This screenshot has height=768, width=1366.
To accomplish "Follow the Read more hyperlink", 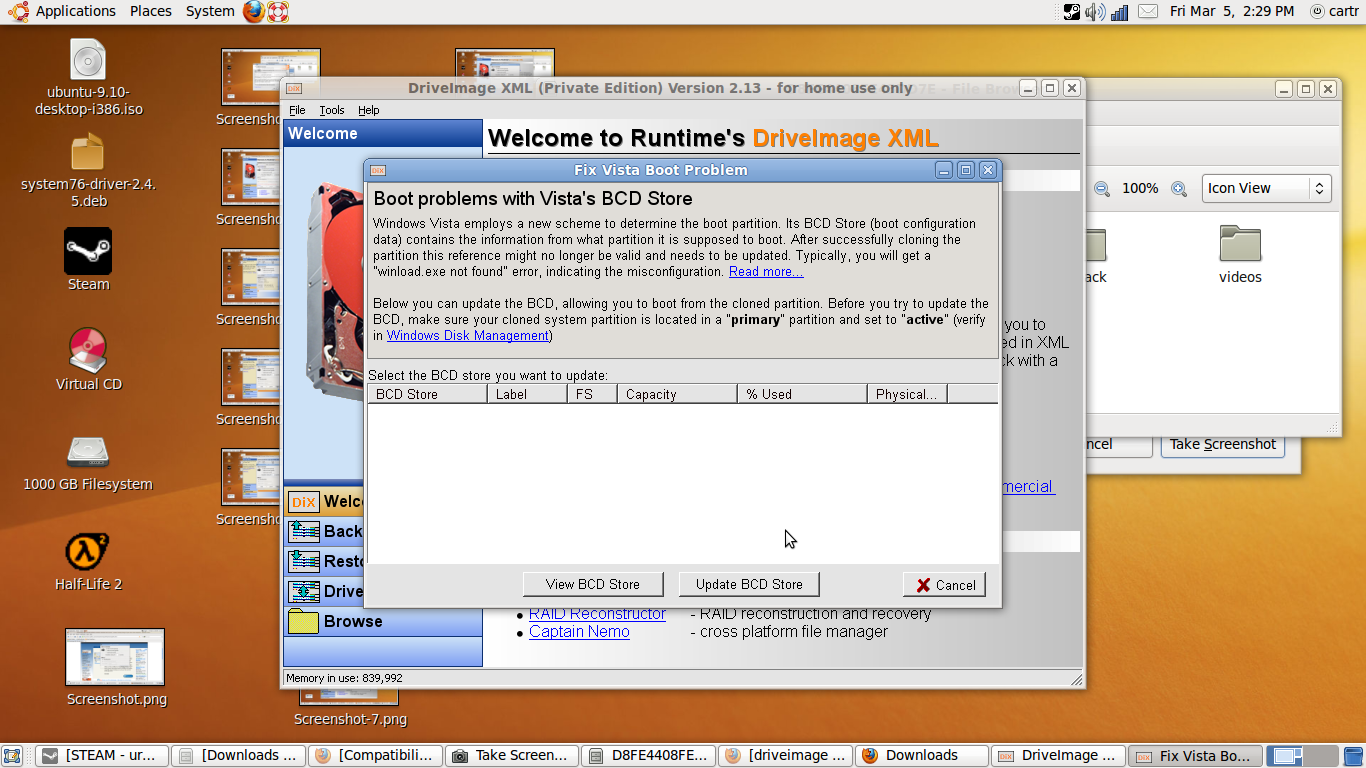I will point(765,271).
